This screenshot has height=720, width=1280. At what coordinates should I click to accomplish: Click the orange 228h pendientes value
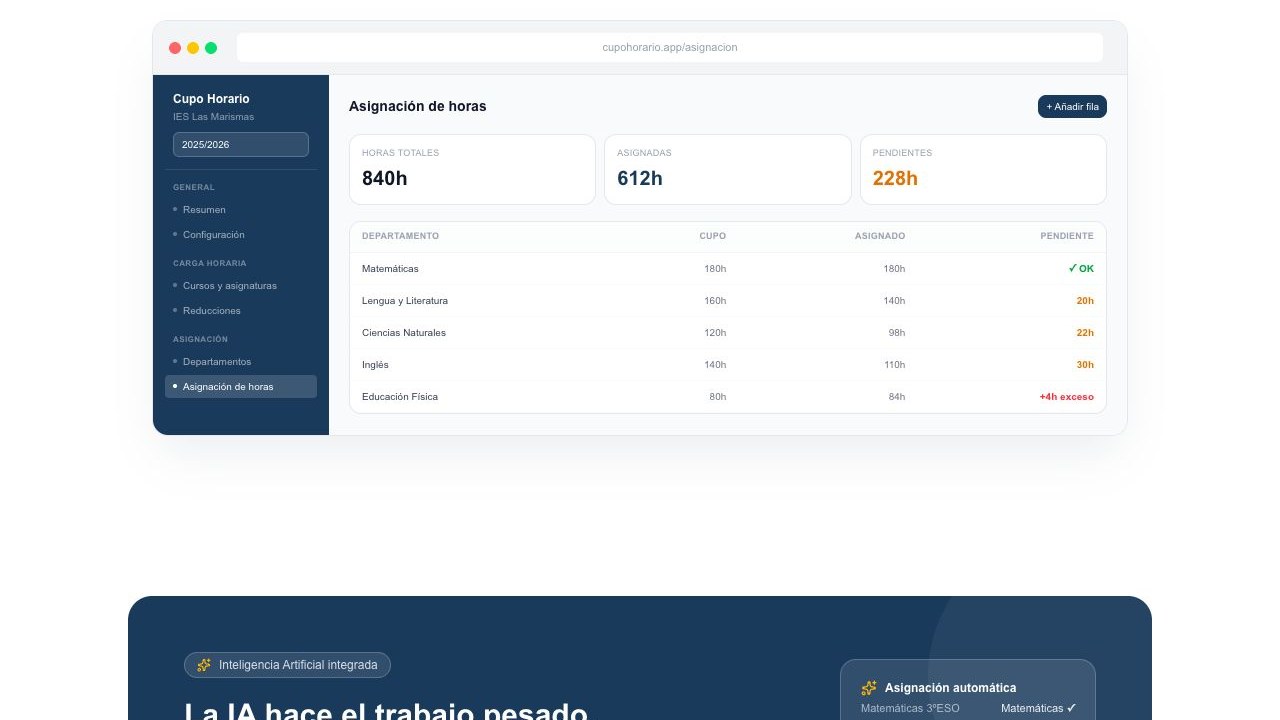click(x=894, y=178)
